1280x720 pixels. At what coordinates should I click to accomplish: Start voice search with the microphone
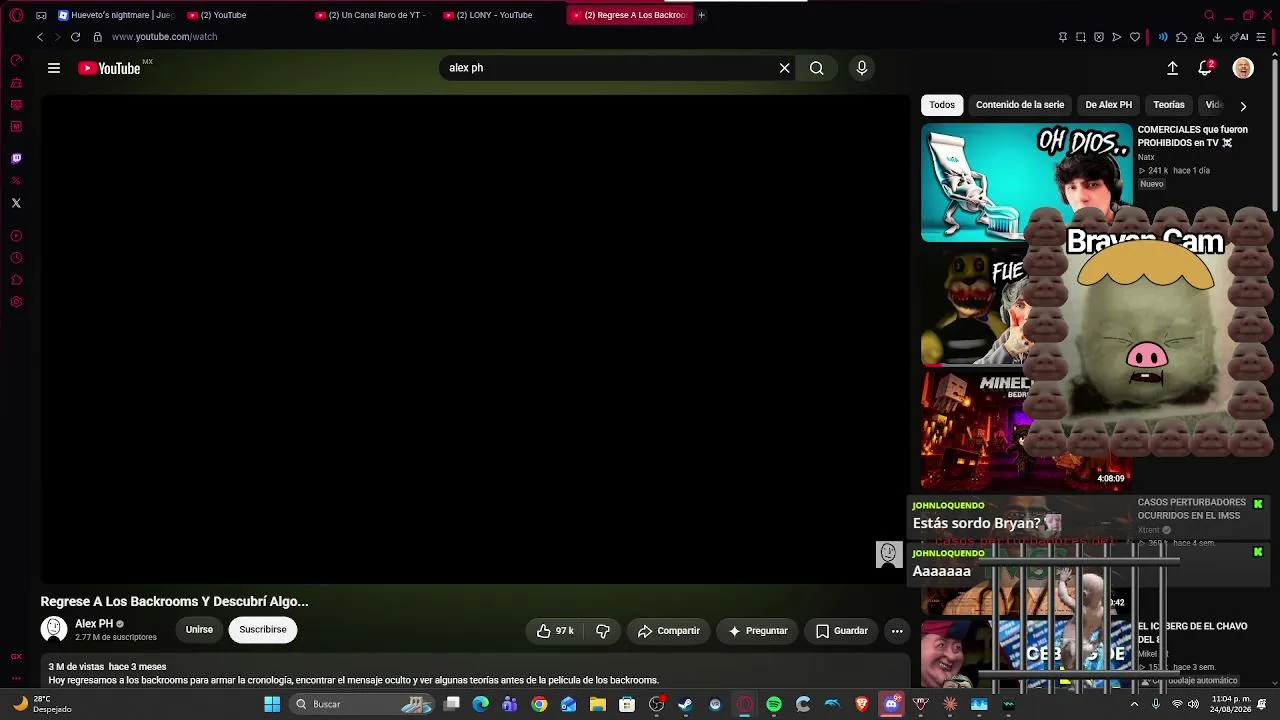[x=862, y=68]
